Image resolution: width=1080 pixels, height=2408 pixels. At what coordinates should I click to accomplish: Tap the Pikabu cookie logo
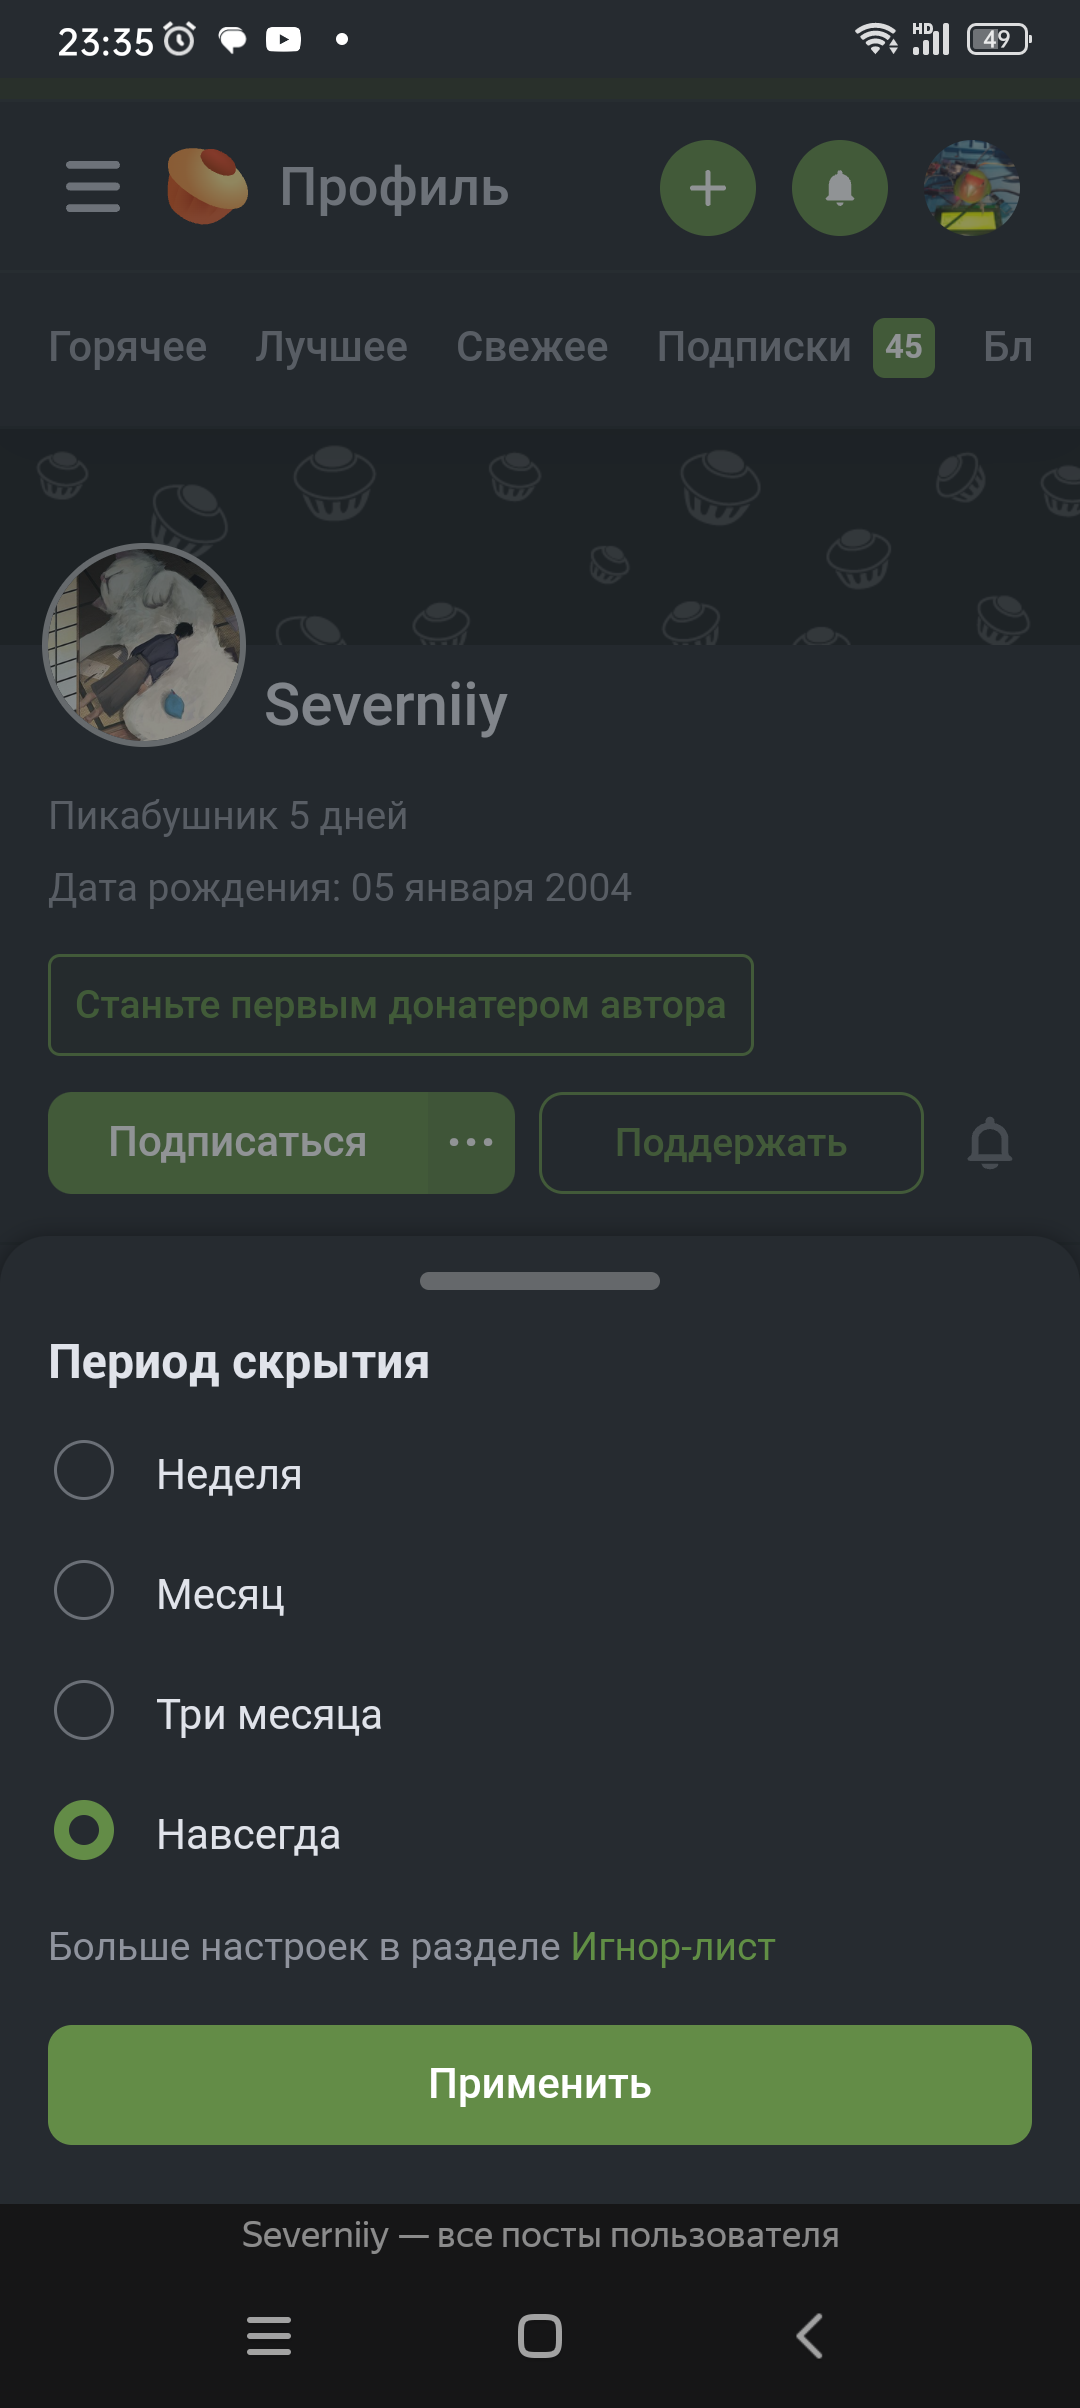(207, 186)
